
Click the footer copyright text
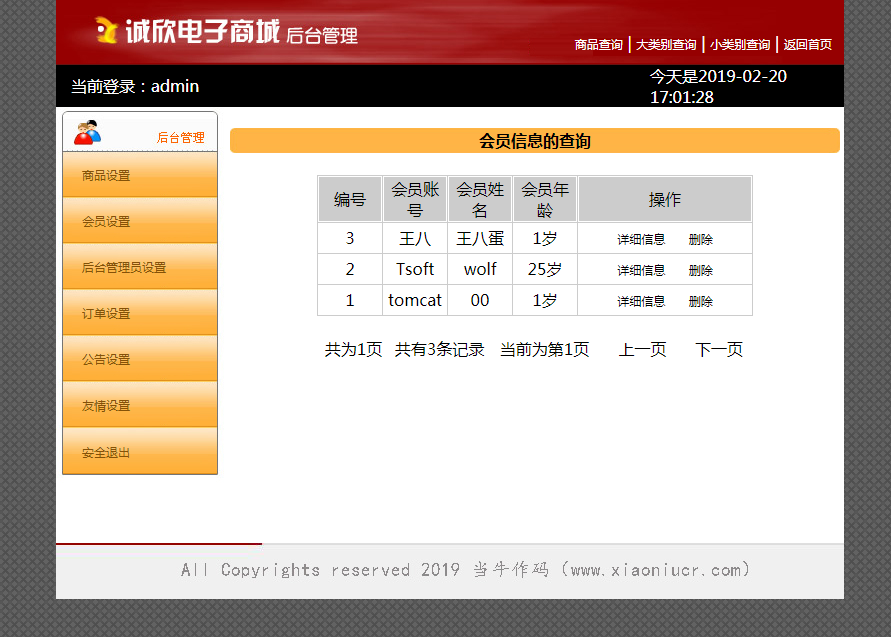[x=465, y=569]
